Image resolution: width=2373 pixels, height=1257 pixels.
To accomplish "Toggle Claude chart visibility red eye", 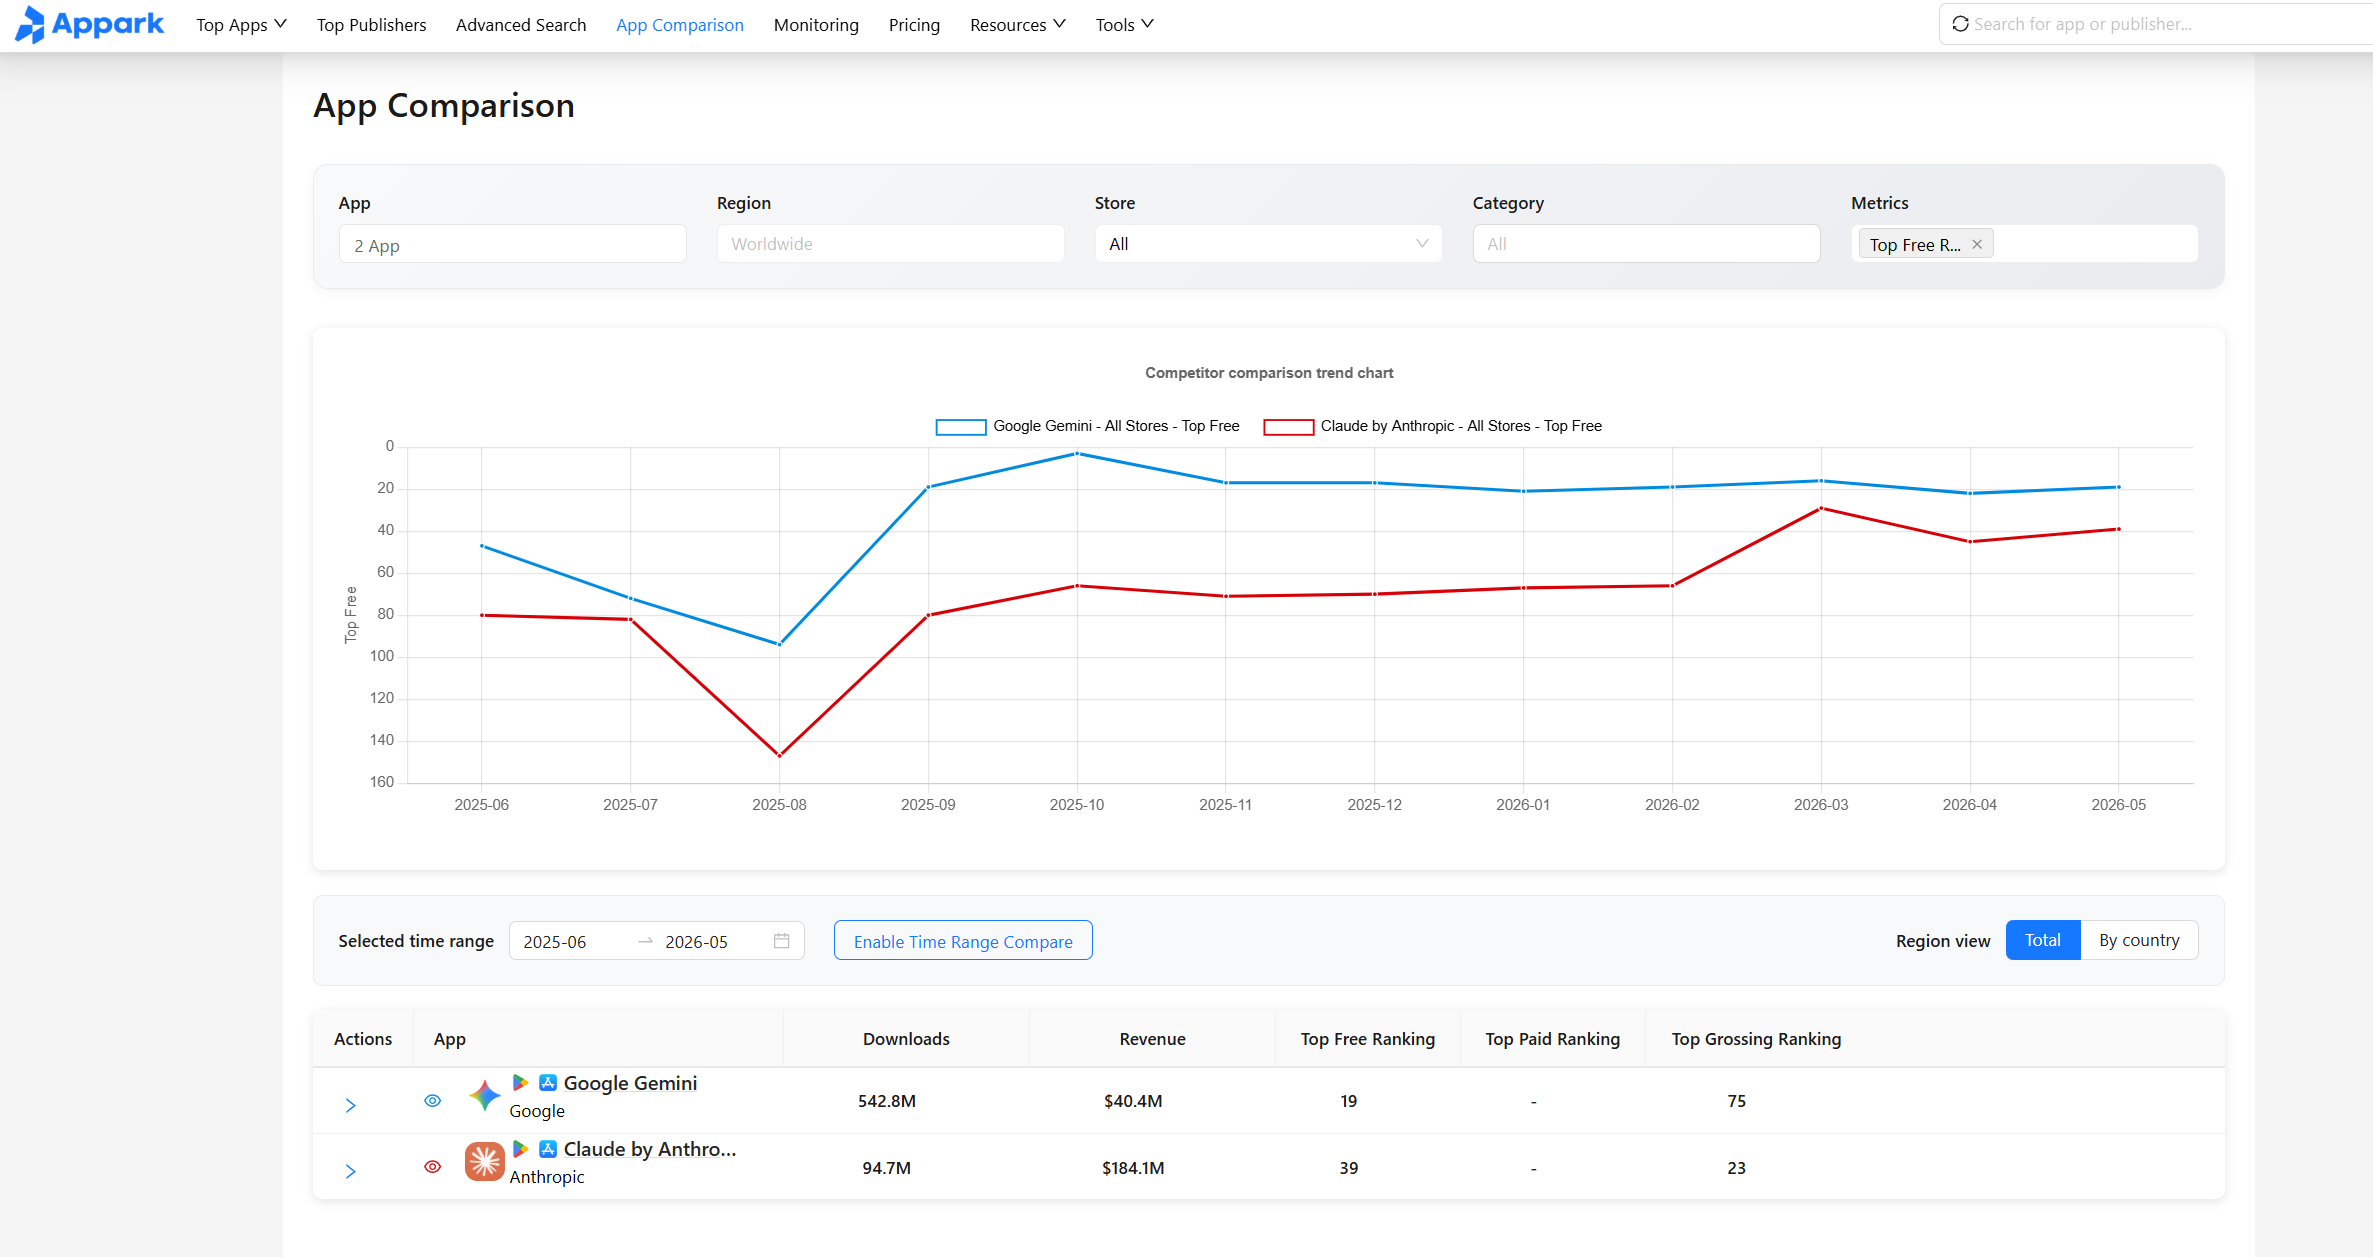I will tap(433, 1167).
